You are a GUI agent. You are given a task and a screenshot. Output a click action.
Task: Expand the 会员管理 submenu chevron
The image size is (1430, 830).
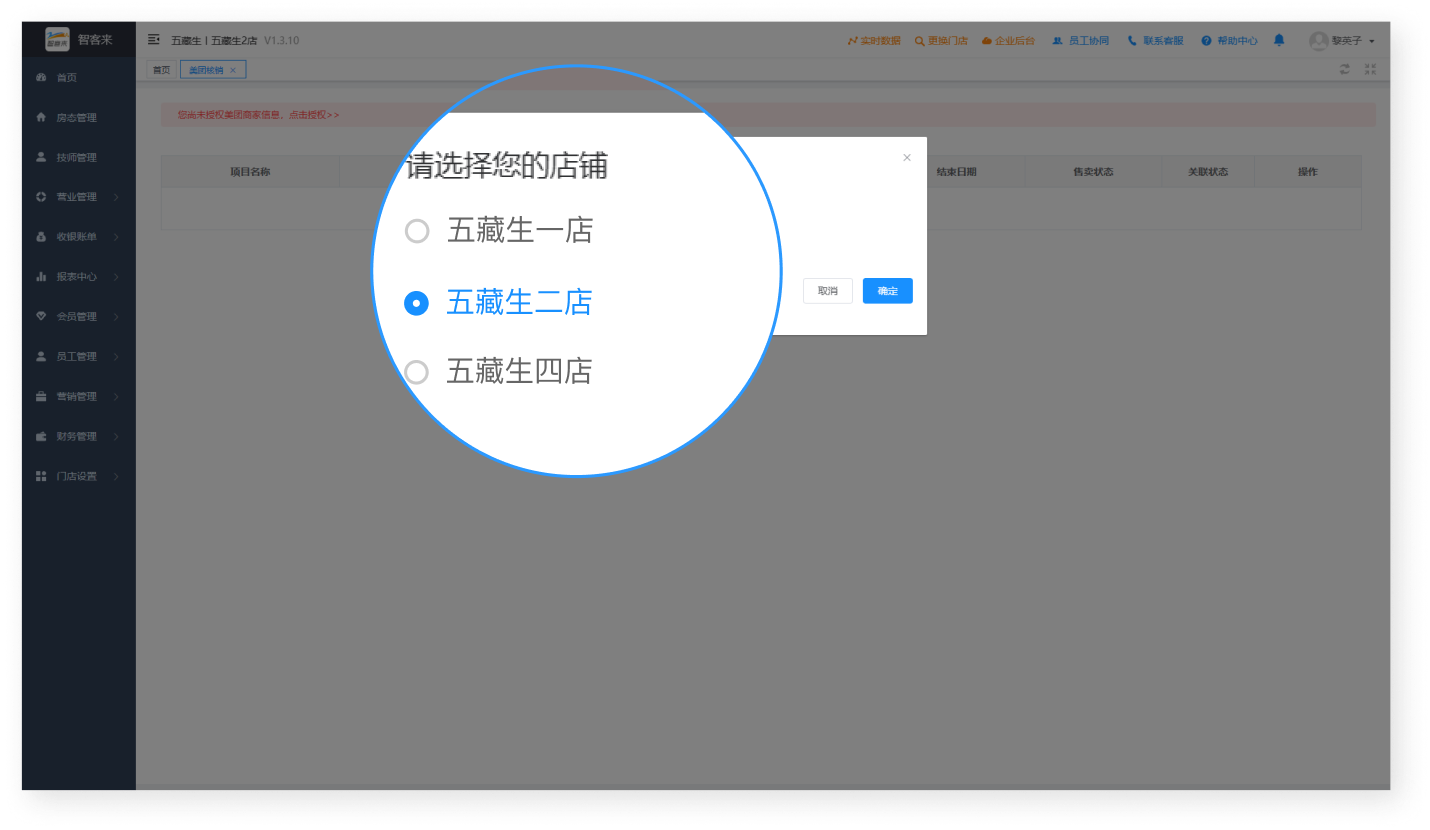tap(116, 317)
